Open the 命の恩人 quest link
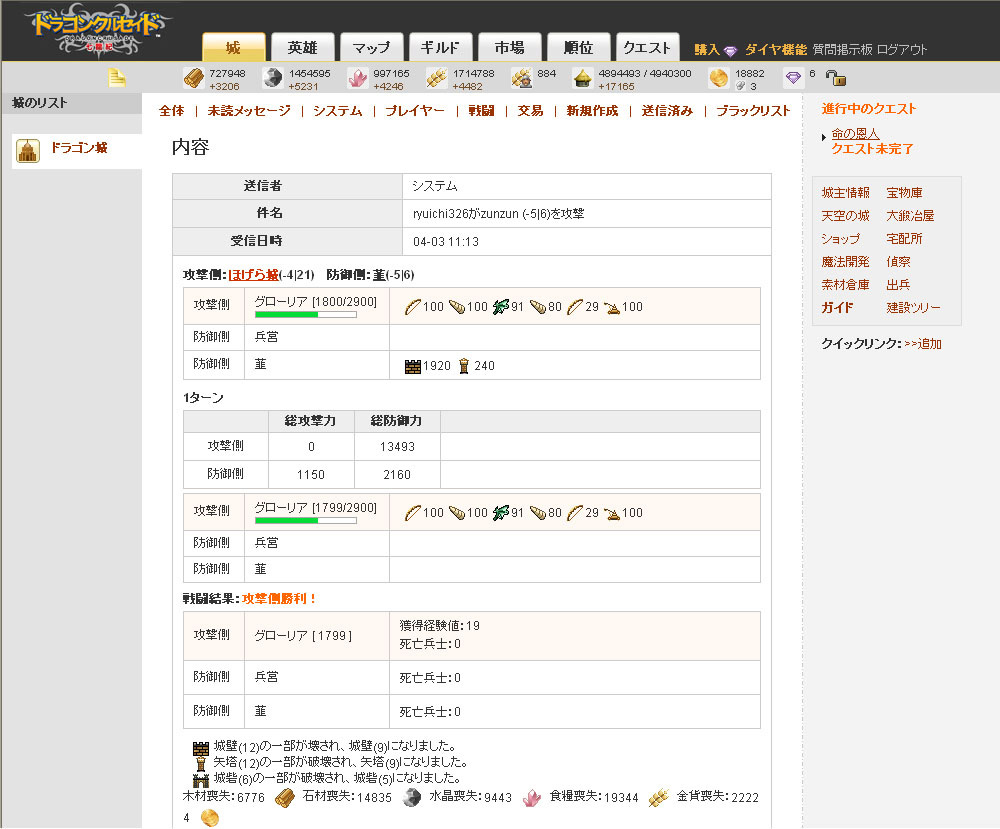This screenshot has width=1000, height=829. tap(855, 134)
